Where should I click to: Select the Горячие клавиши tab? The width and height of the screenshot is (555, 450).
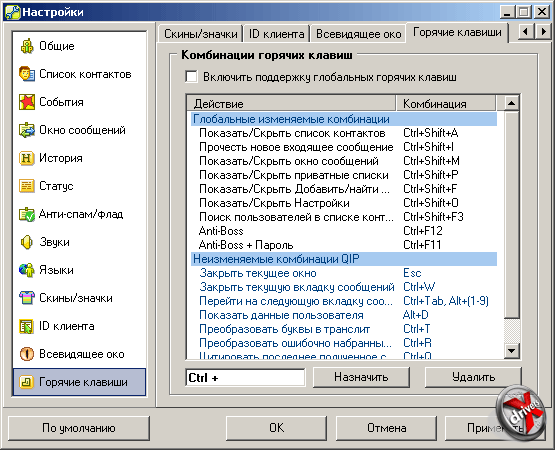click(x=457, y=33)
